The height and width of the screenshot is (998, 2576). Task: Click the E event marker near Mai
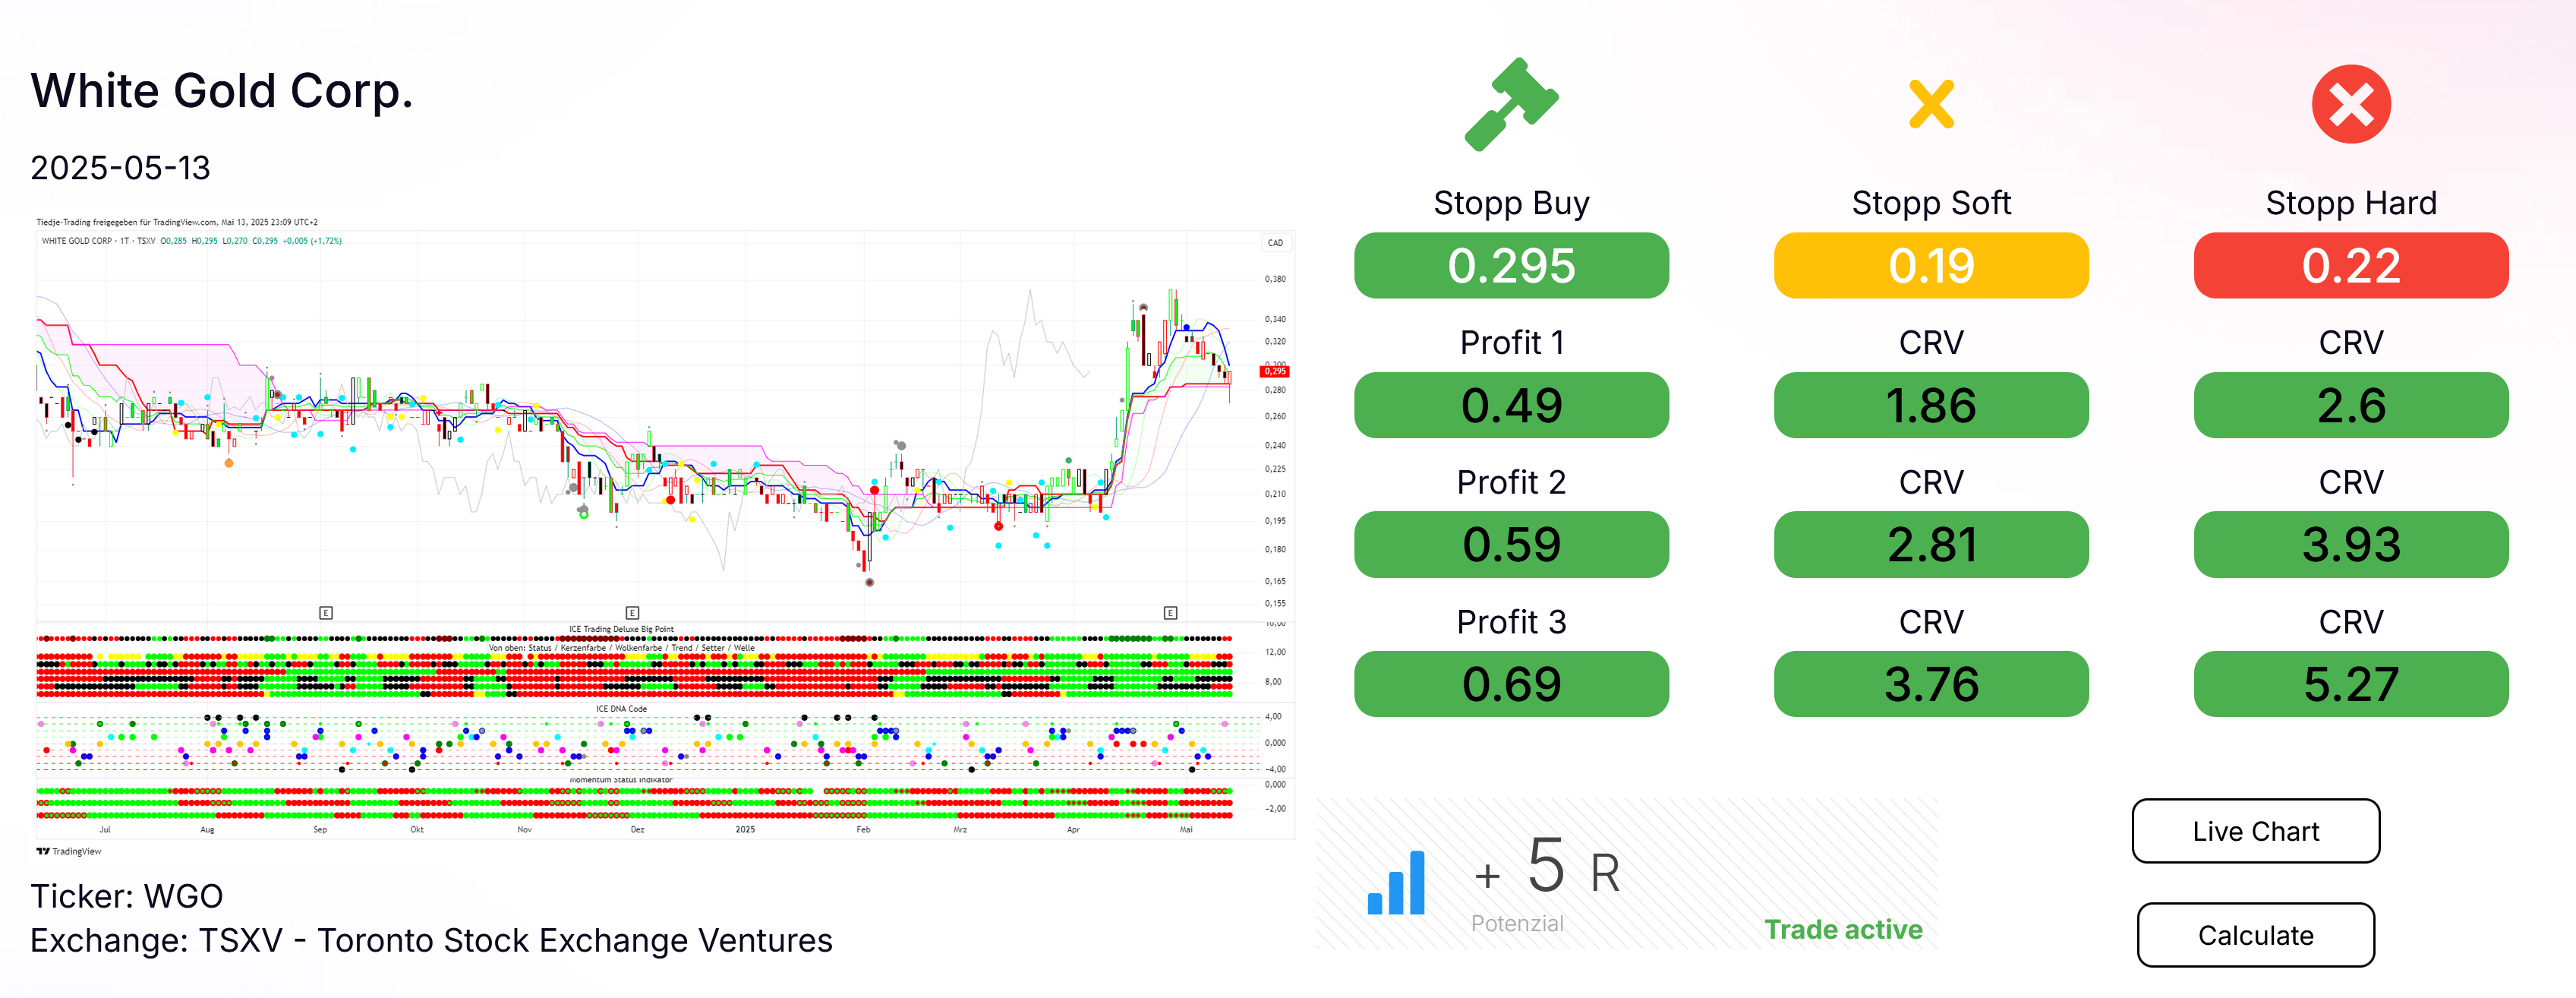click(x=1170, y=612)
